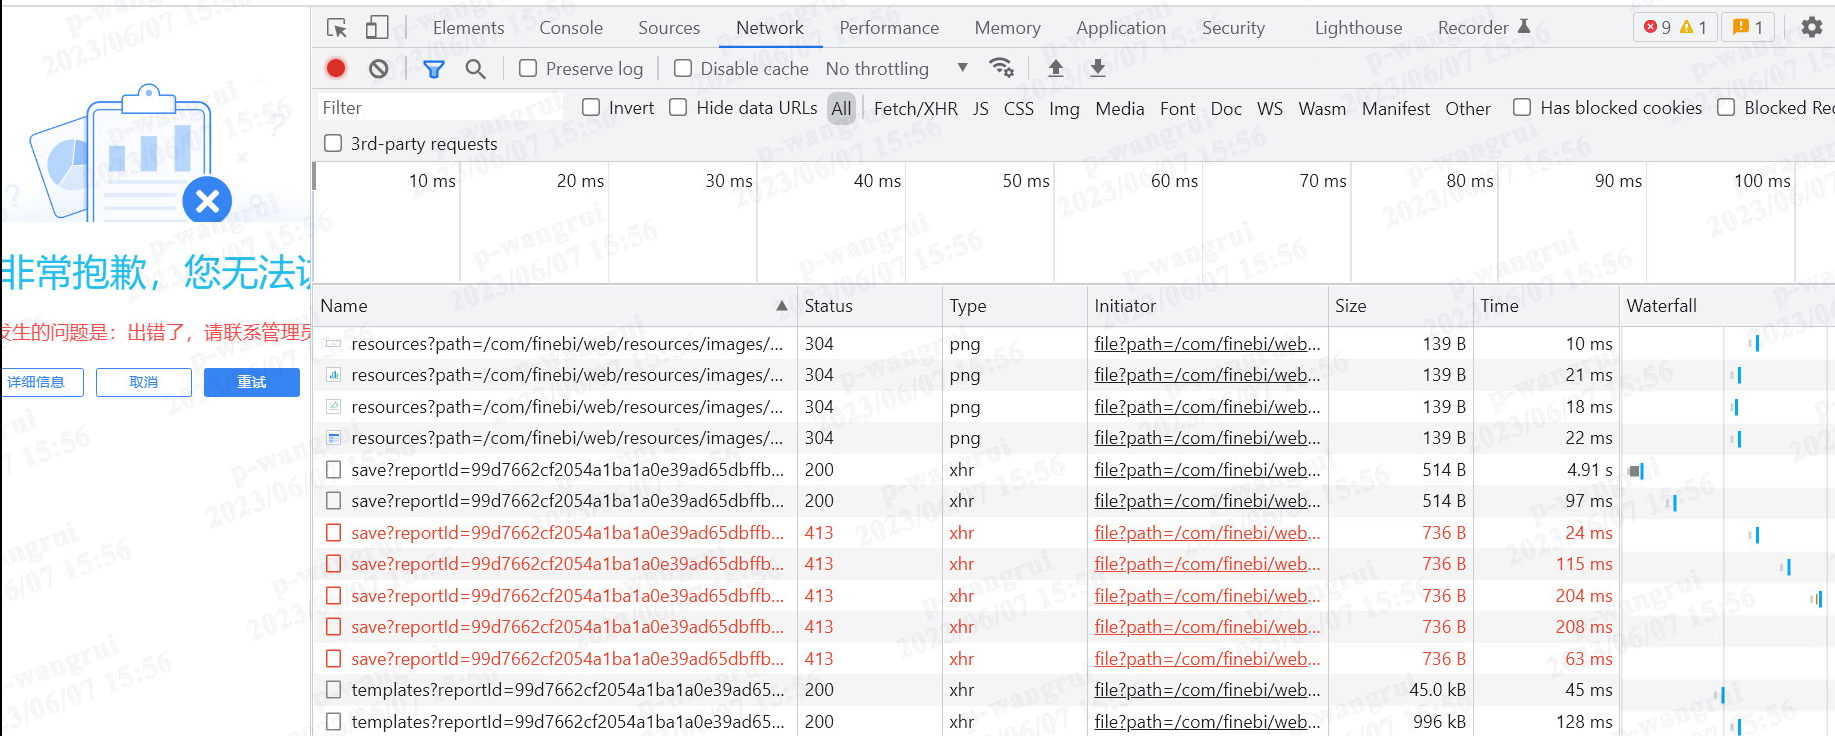Screen dimensions: 1835x736
Task: Export HAR file with the download arrow
Action: [x=1098, y=68]
